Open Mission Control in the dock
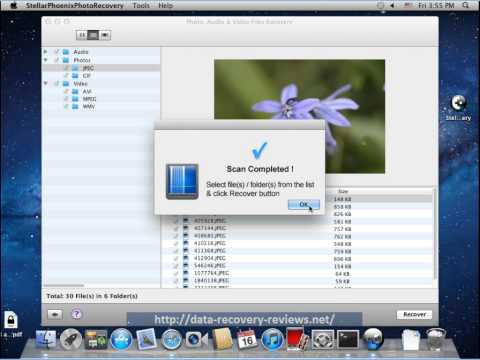The height and width of the screenshot is (360, 480). point(96,339)
